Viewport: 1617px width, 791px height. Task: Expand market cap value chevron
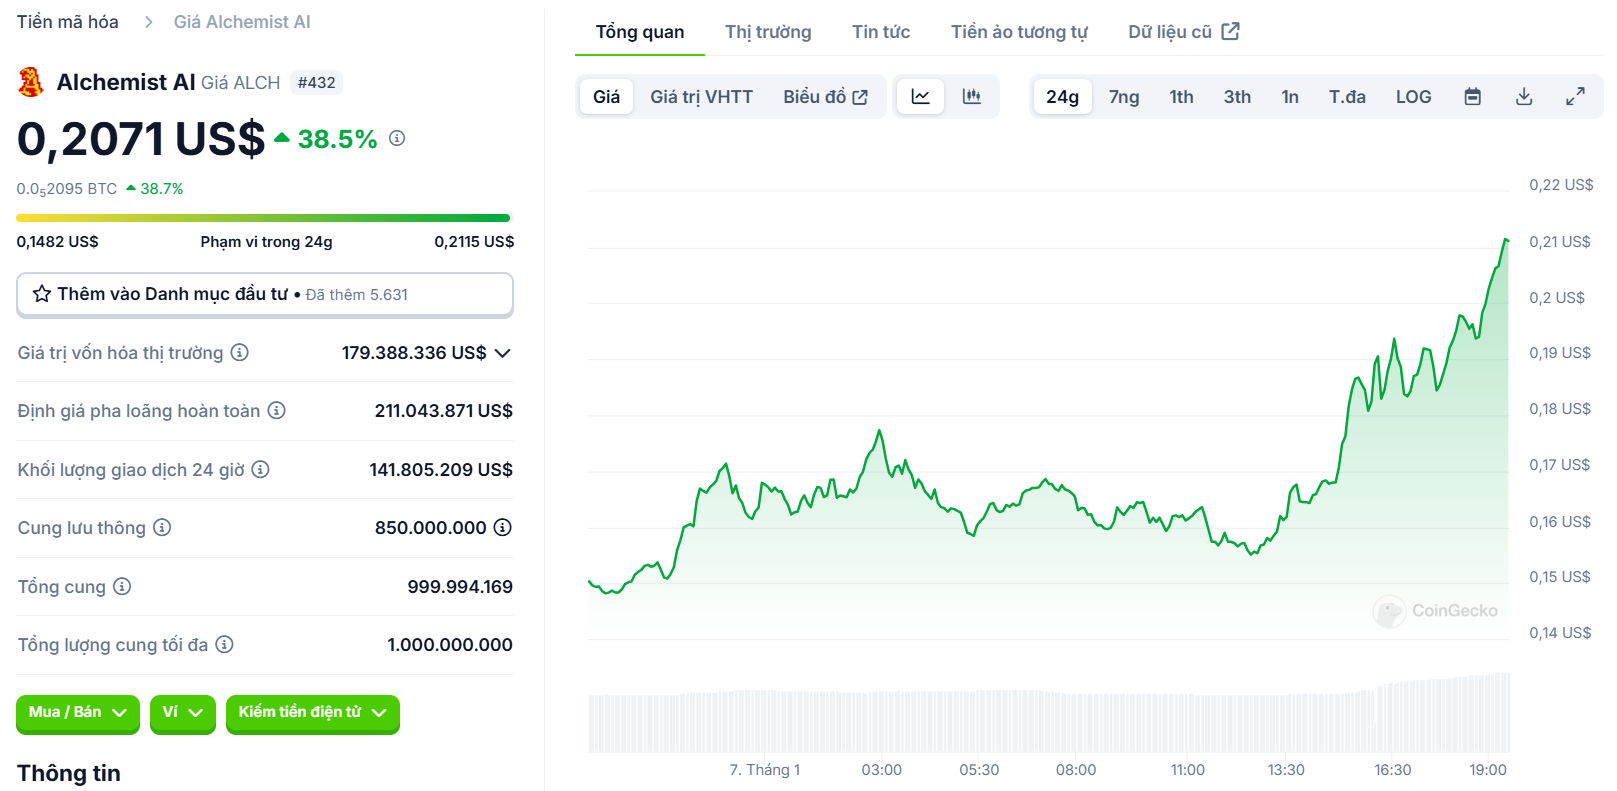(x=503, y=353)
